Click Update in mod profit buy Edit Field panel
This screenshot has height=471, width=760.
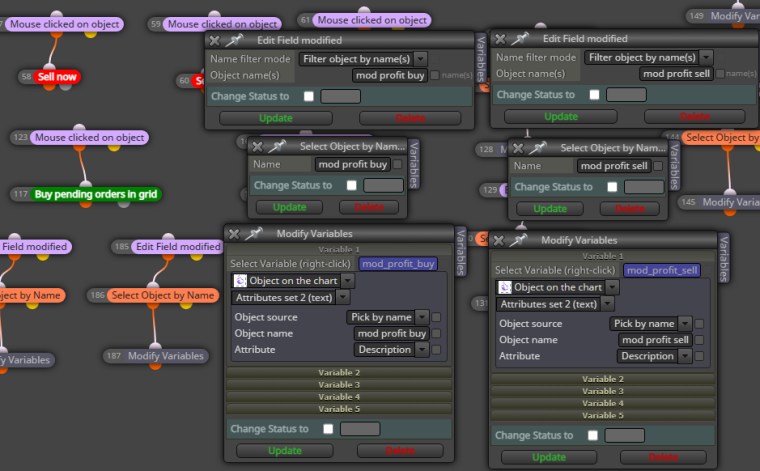coord(276,118)
